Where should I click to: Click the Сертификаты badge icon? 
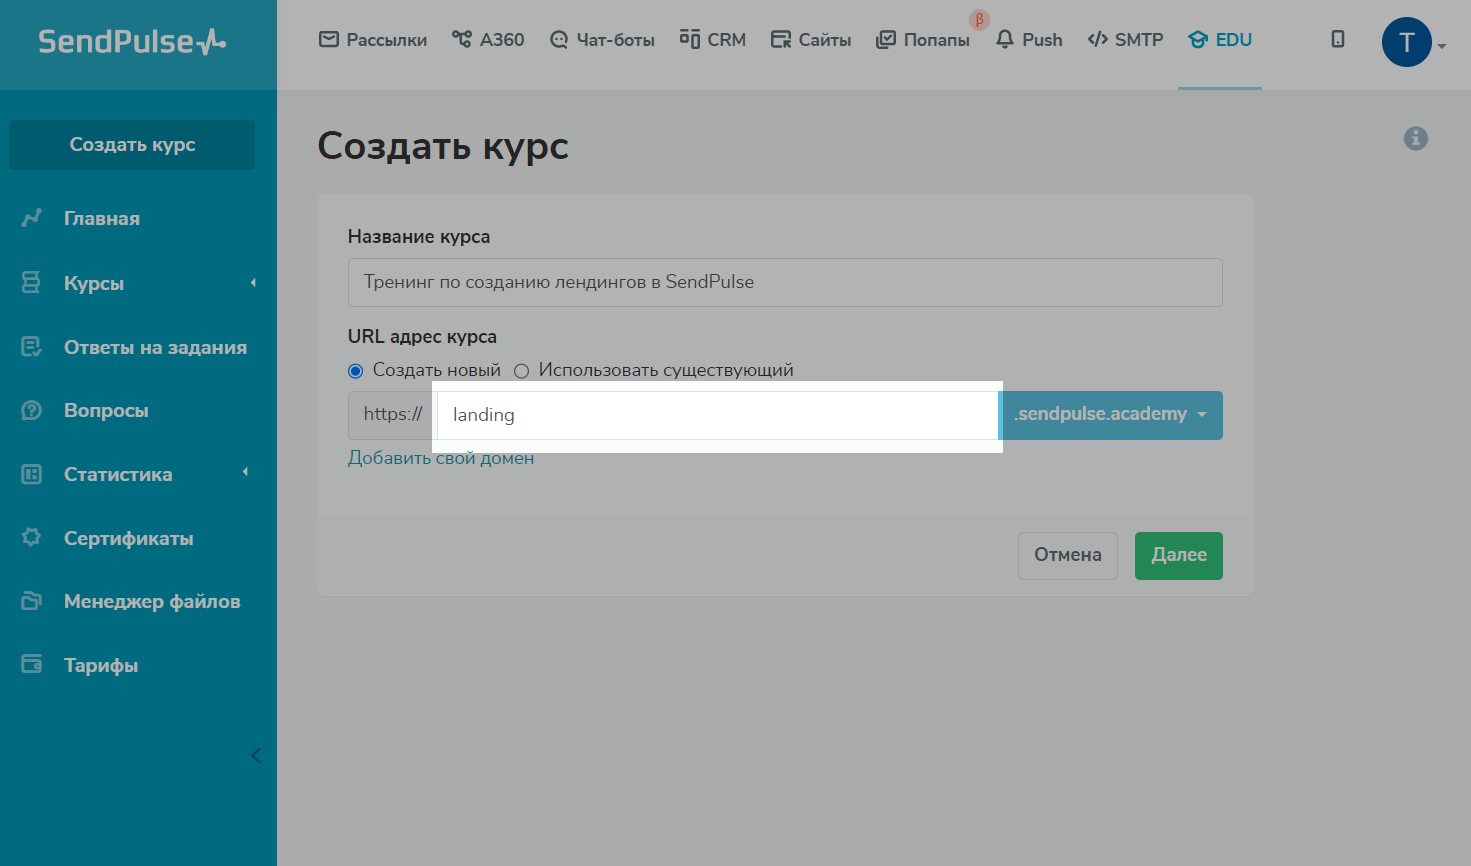32,538
